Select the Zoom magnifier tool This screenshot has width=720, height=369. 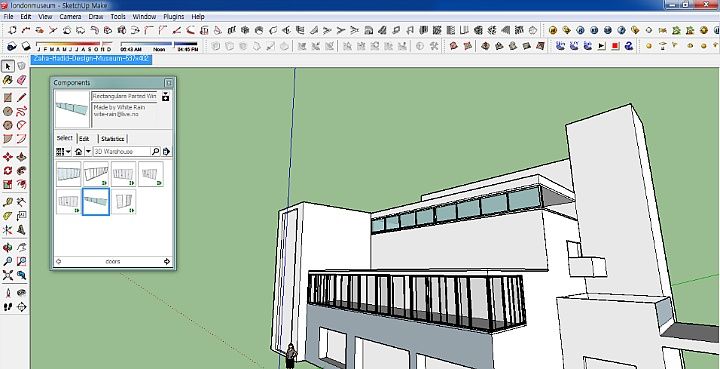[x=8, y=262]
